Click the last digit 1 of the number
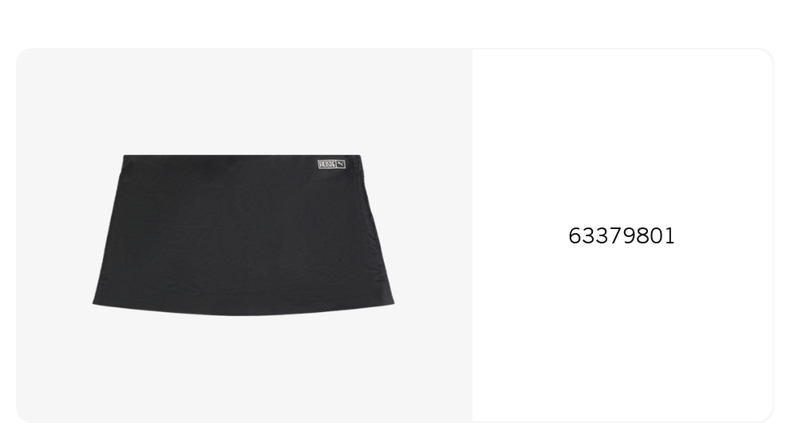This screenshot has height=423, width=790. click(x=670, y=236)
